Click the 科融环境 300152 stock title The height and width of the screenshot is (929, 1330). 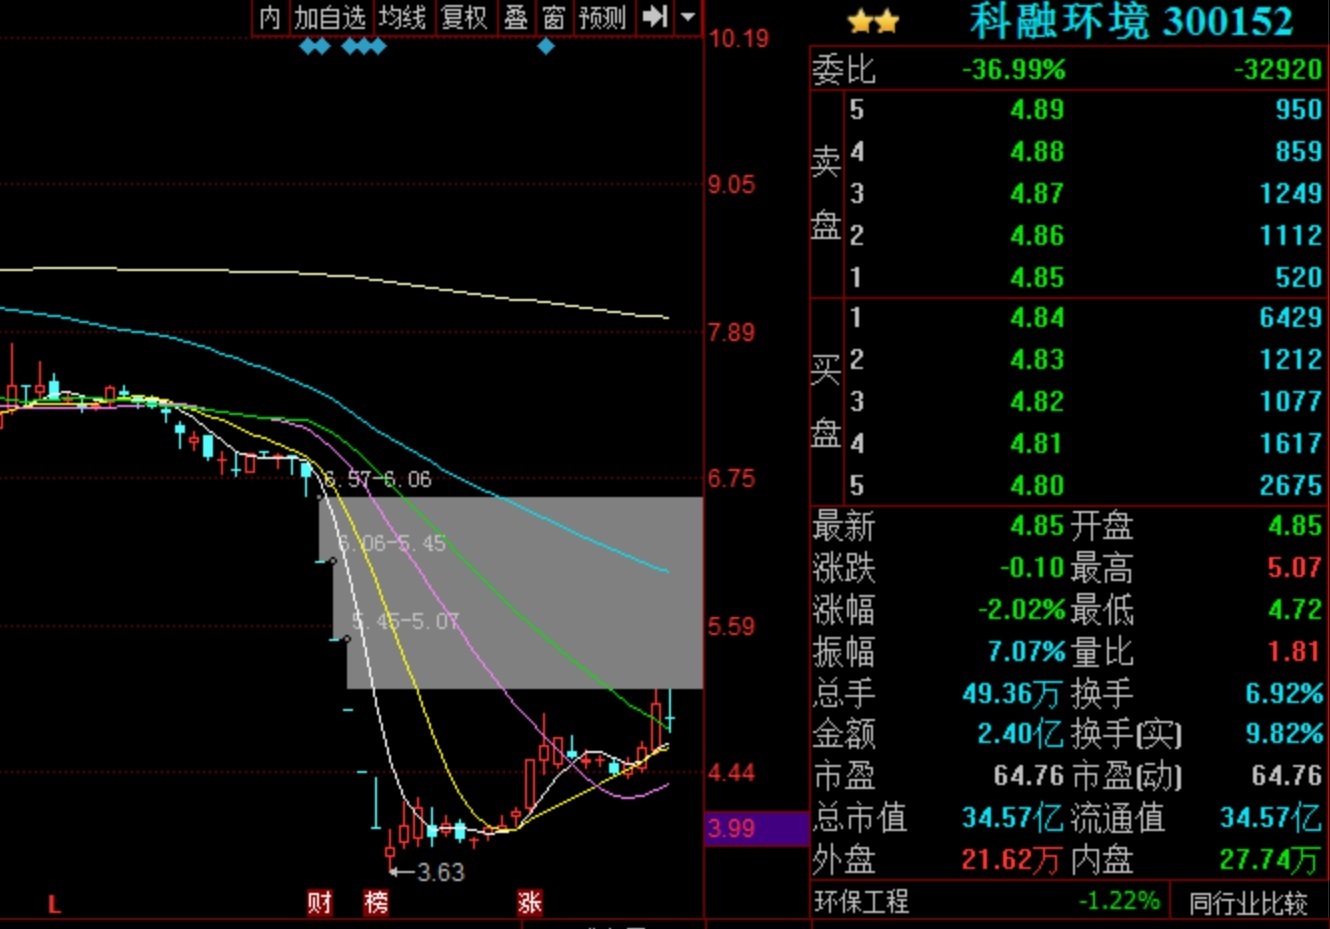pos(1131,22)
